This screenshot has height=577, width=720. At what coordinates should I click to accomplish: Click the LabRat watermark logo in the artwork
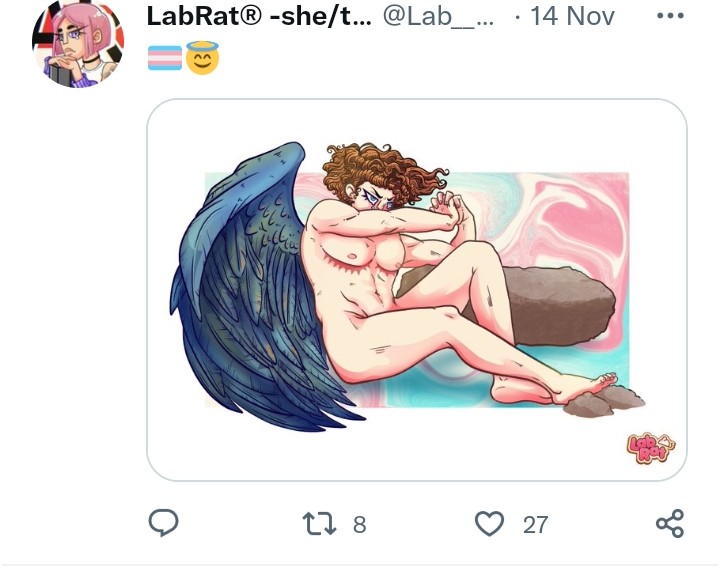pos(651,448)
